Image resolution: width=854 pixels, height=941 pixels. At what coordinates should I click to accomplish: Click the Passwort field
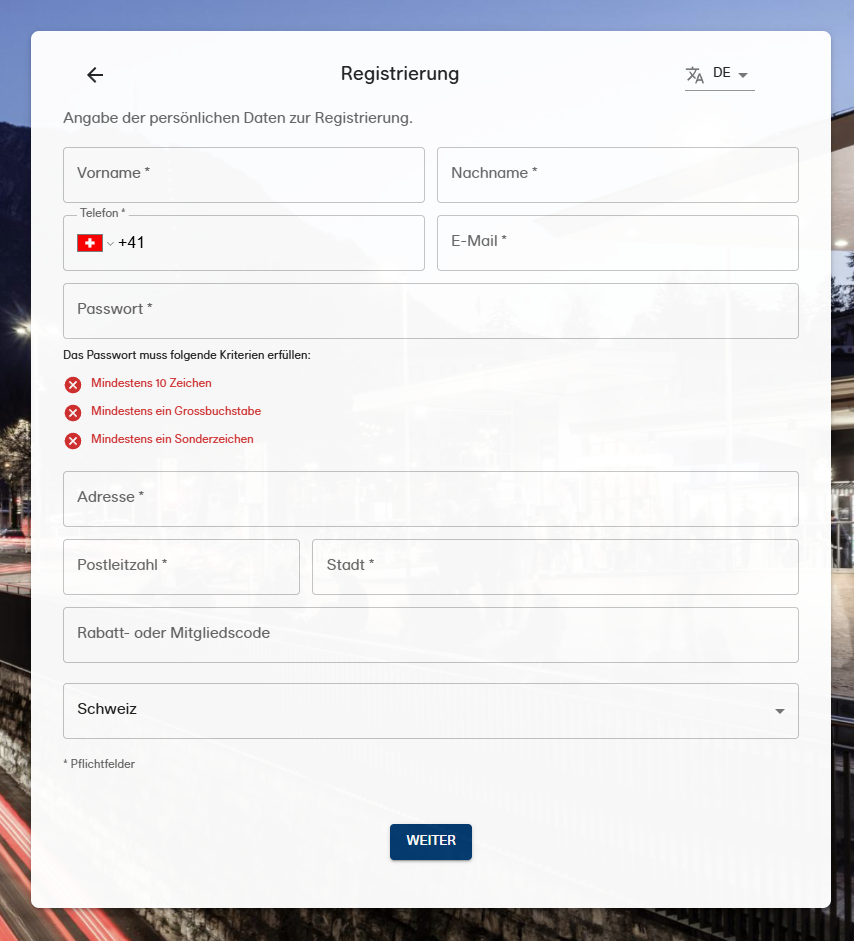431,311
